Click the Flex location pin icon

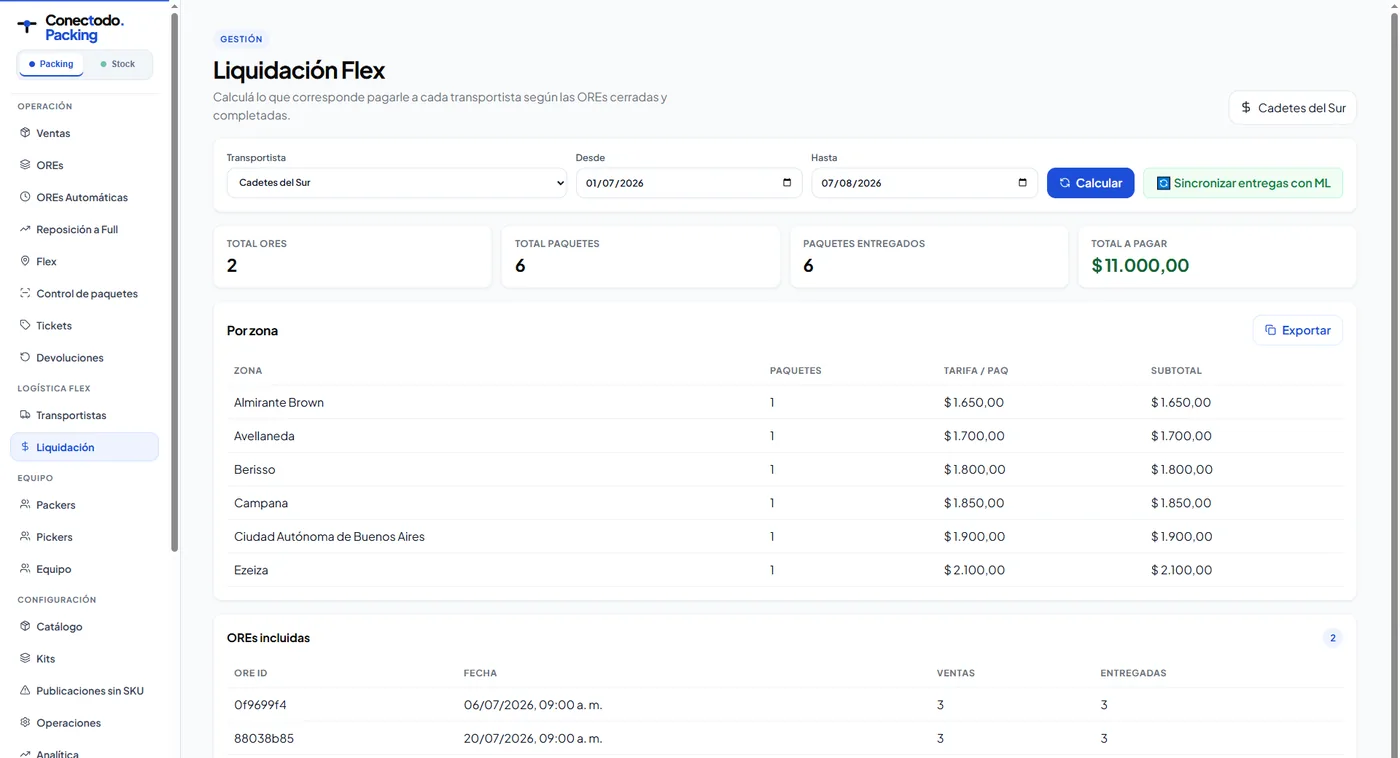pyautogui.click(x=25, y=261)
